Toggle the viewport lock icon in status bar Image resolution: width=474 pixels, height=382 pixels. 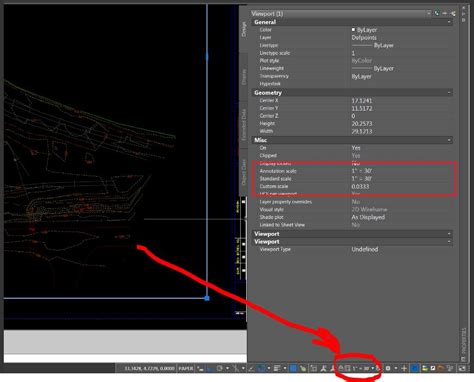pos(341,368)
